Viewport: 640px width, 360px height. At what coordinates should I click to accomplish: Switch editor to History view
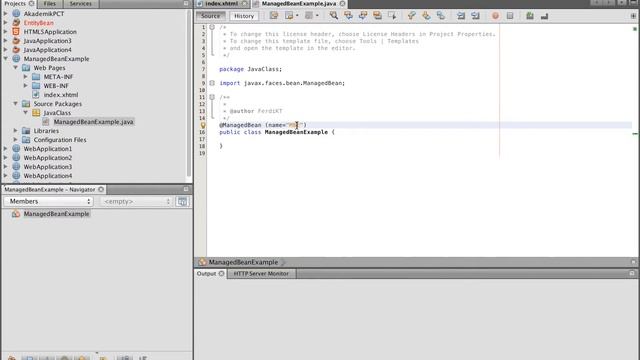(244, 16)
